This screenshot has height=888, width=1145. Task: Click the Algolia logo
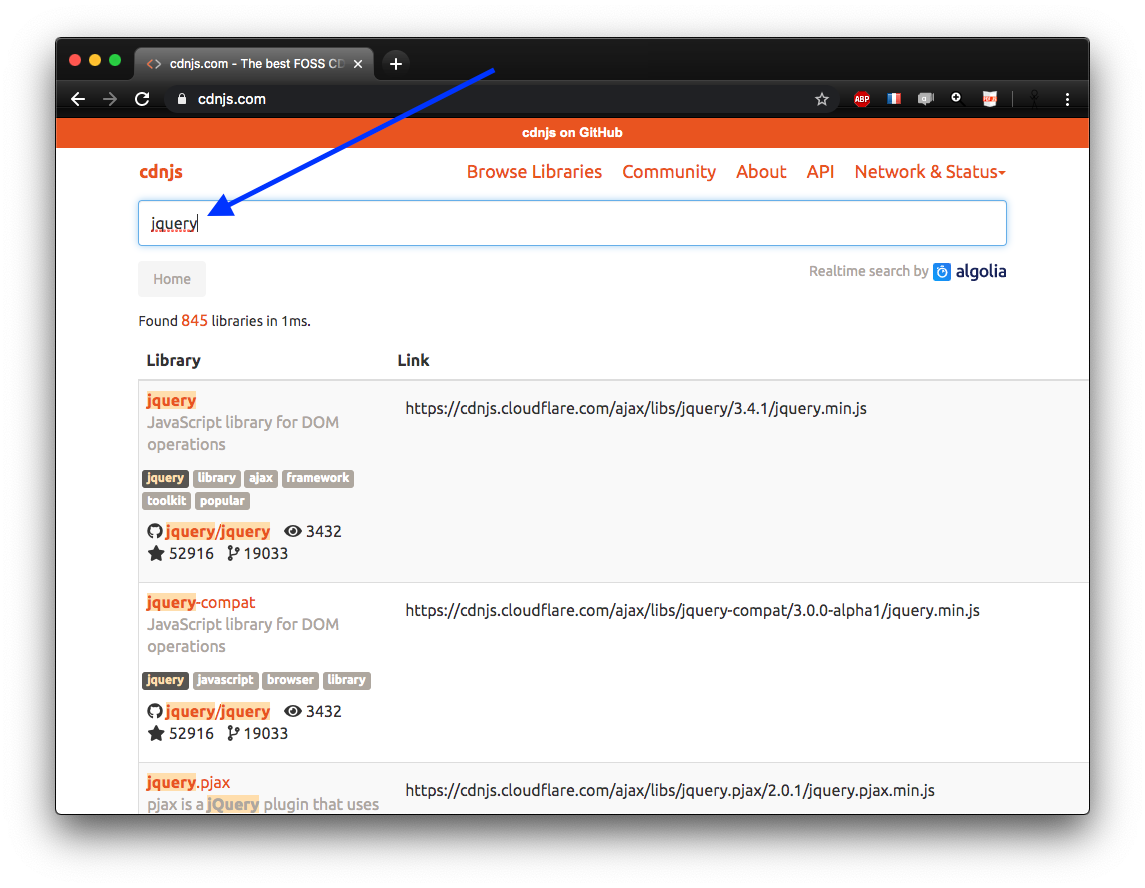pos(969,271)
